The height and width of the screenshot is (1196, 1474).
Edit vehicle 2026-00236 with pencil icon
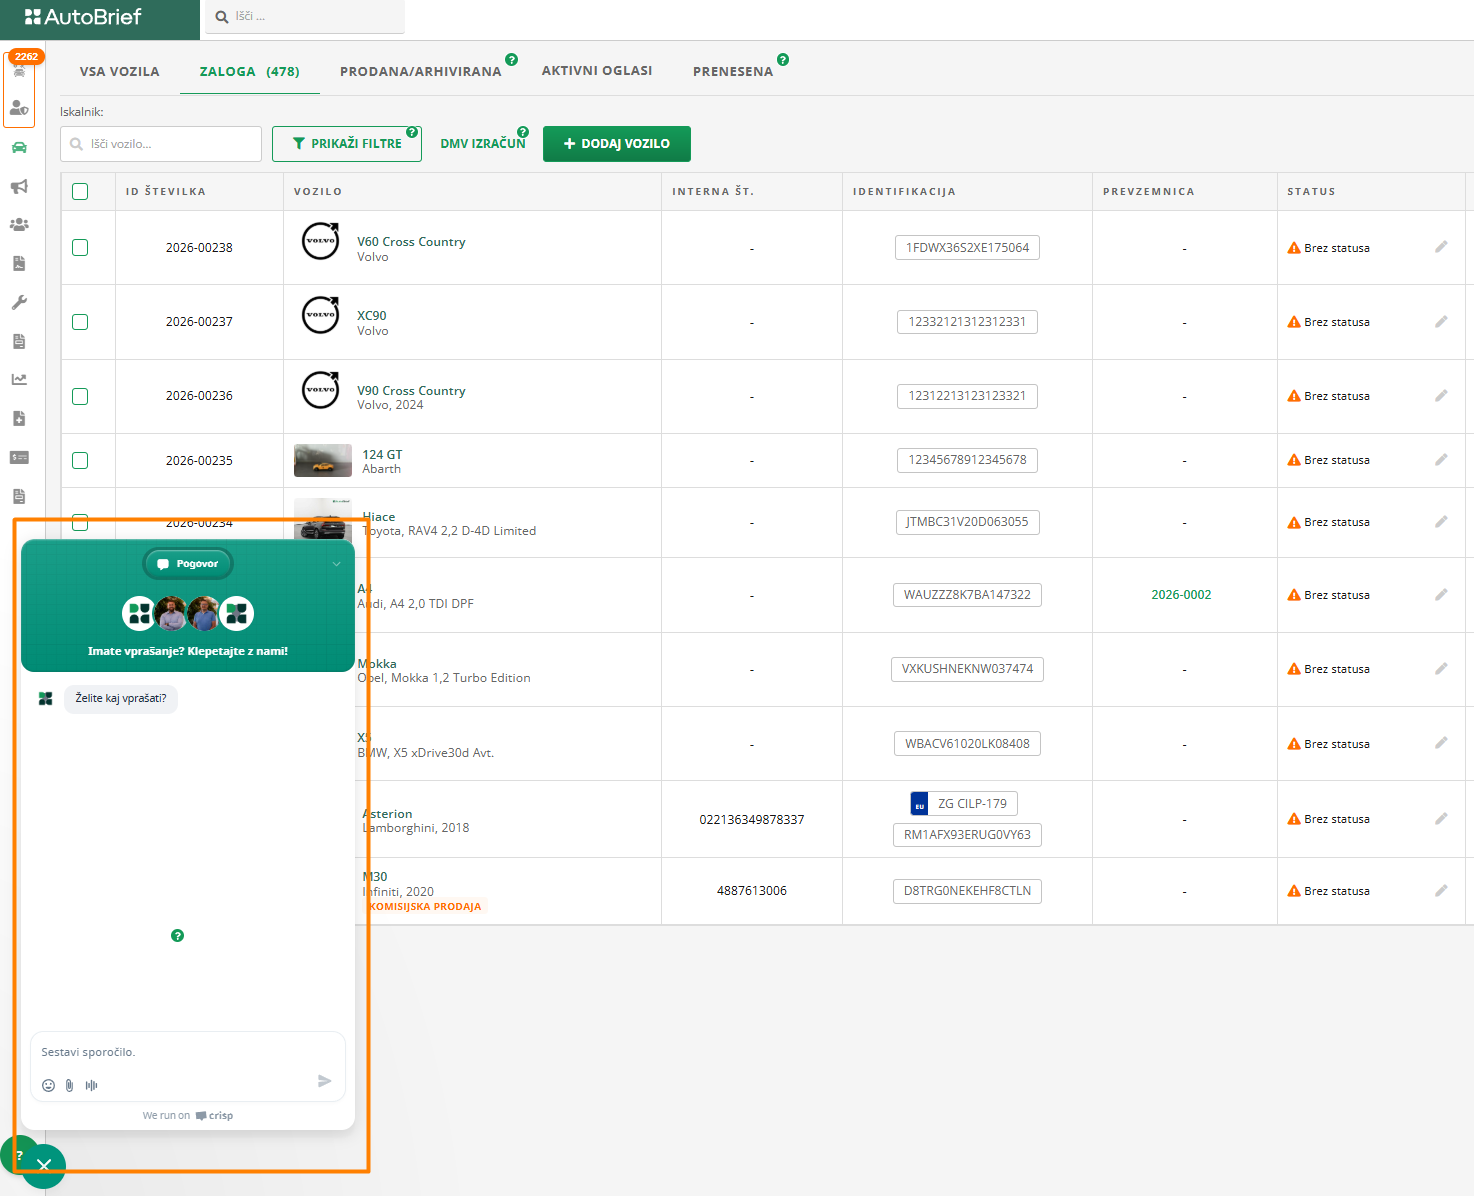[x=1441, y=396]
